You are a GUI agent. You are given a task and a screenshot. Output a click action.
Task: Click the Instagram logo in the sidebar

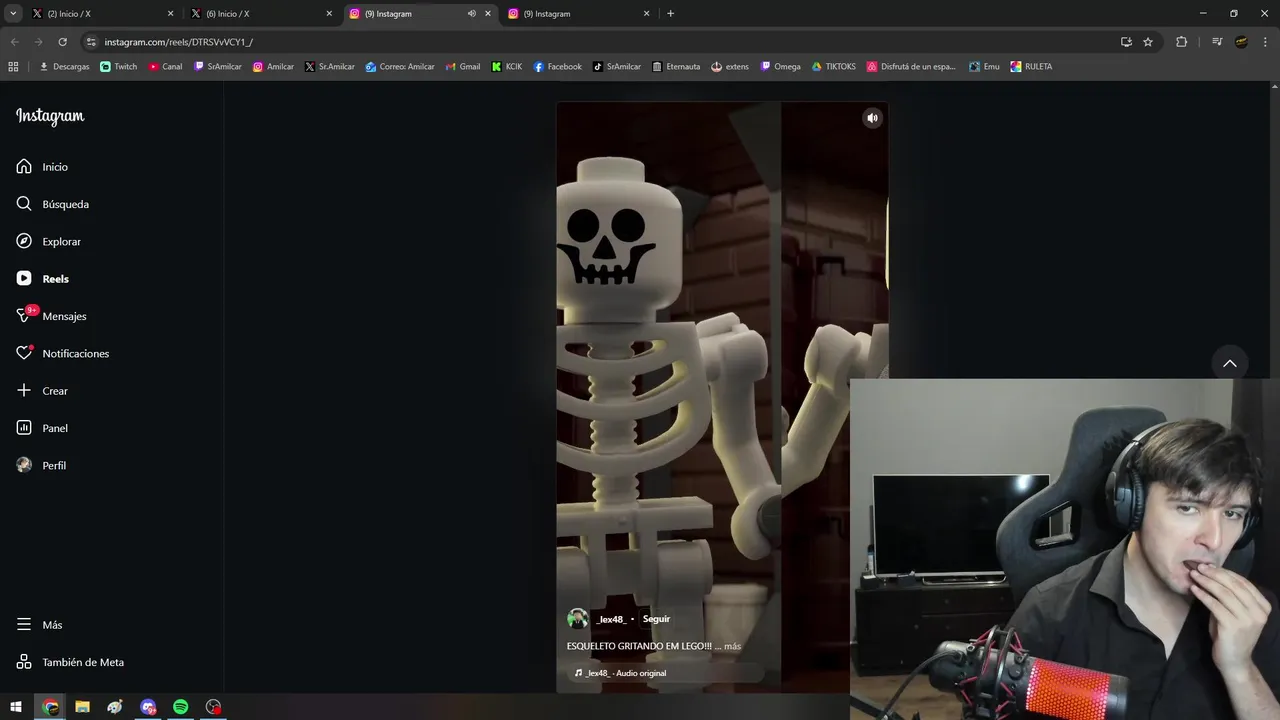coord(50,116)
